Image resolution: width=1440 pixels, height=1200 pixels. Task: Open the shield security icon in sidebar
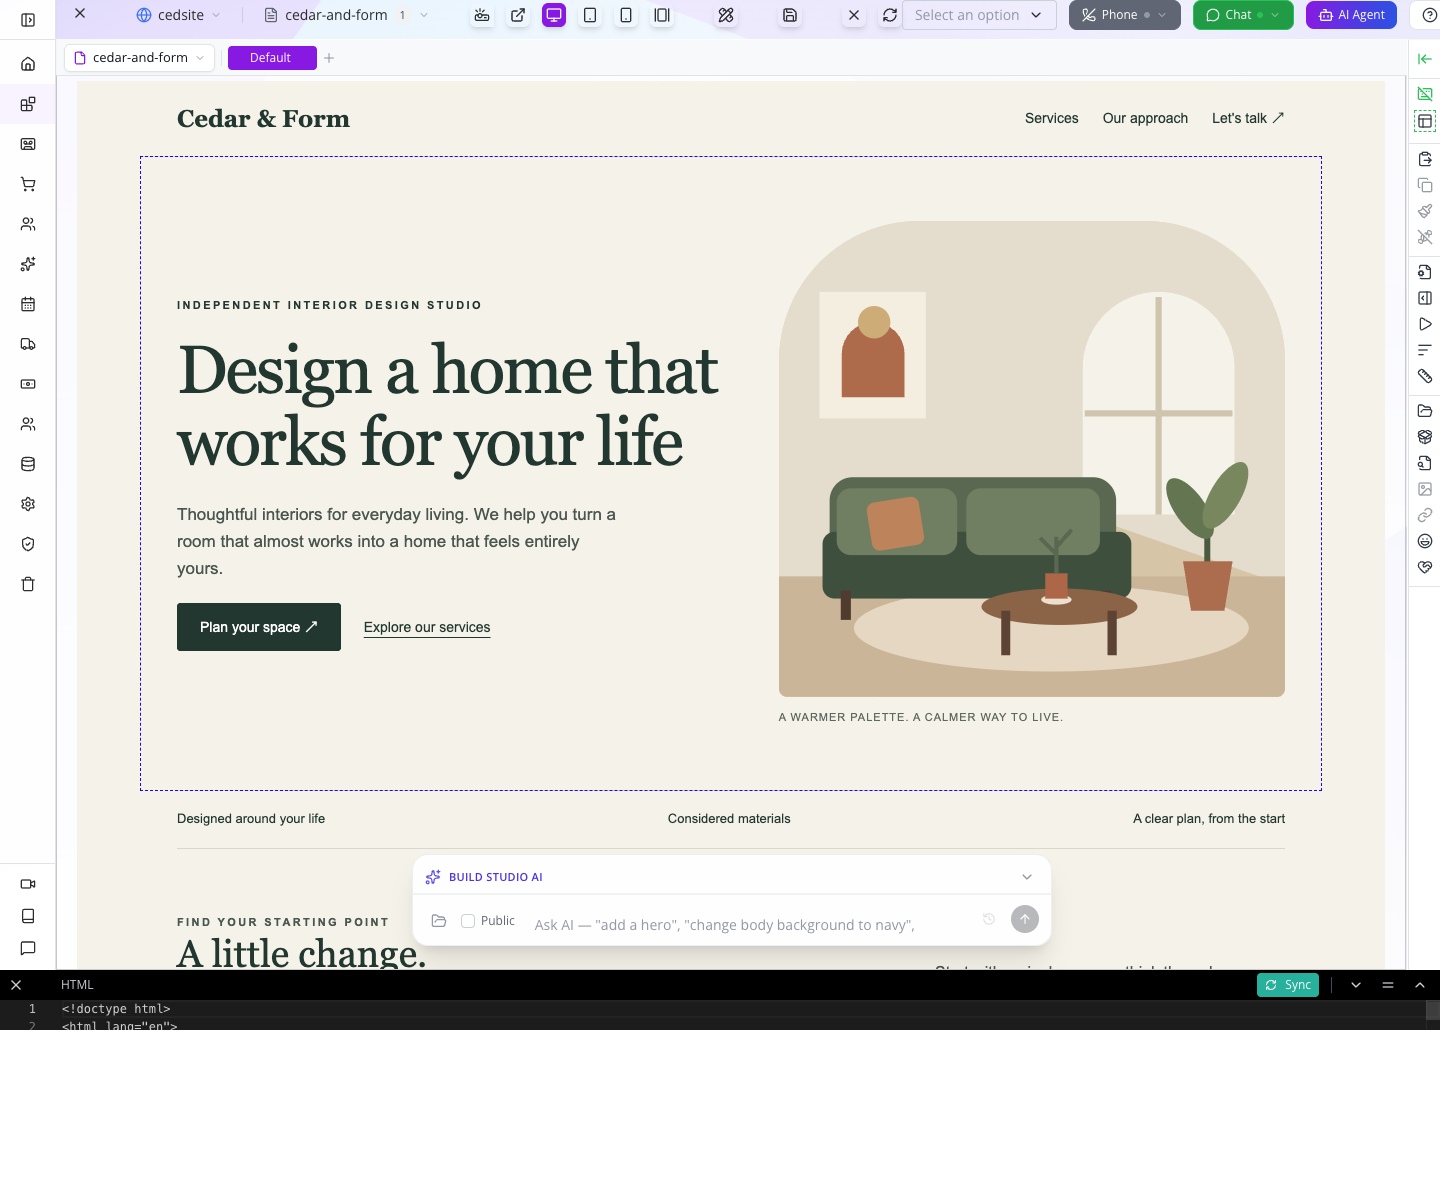coord(28,544)
